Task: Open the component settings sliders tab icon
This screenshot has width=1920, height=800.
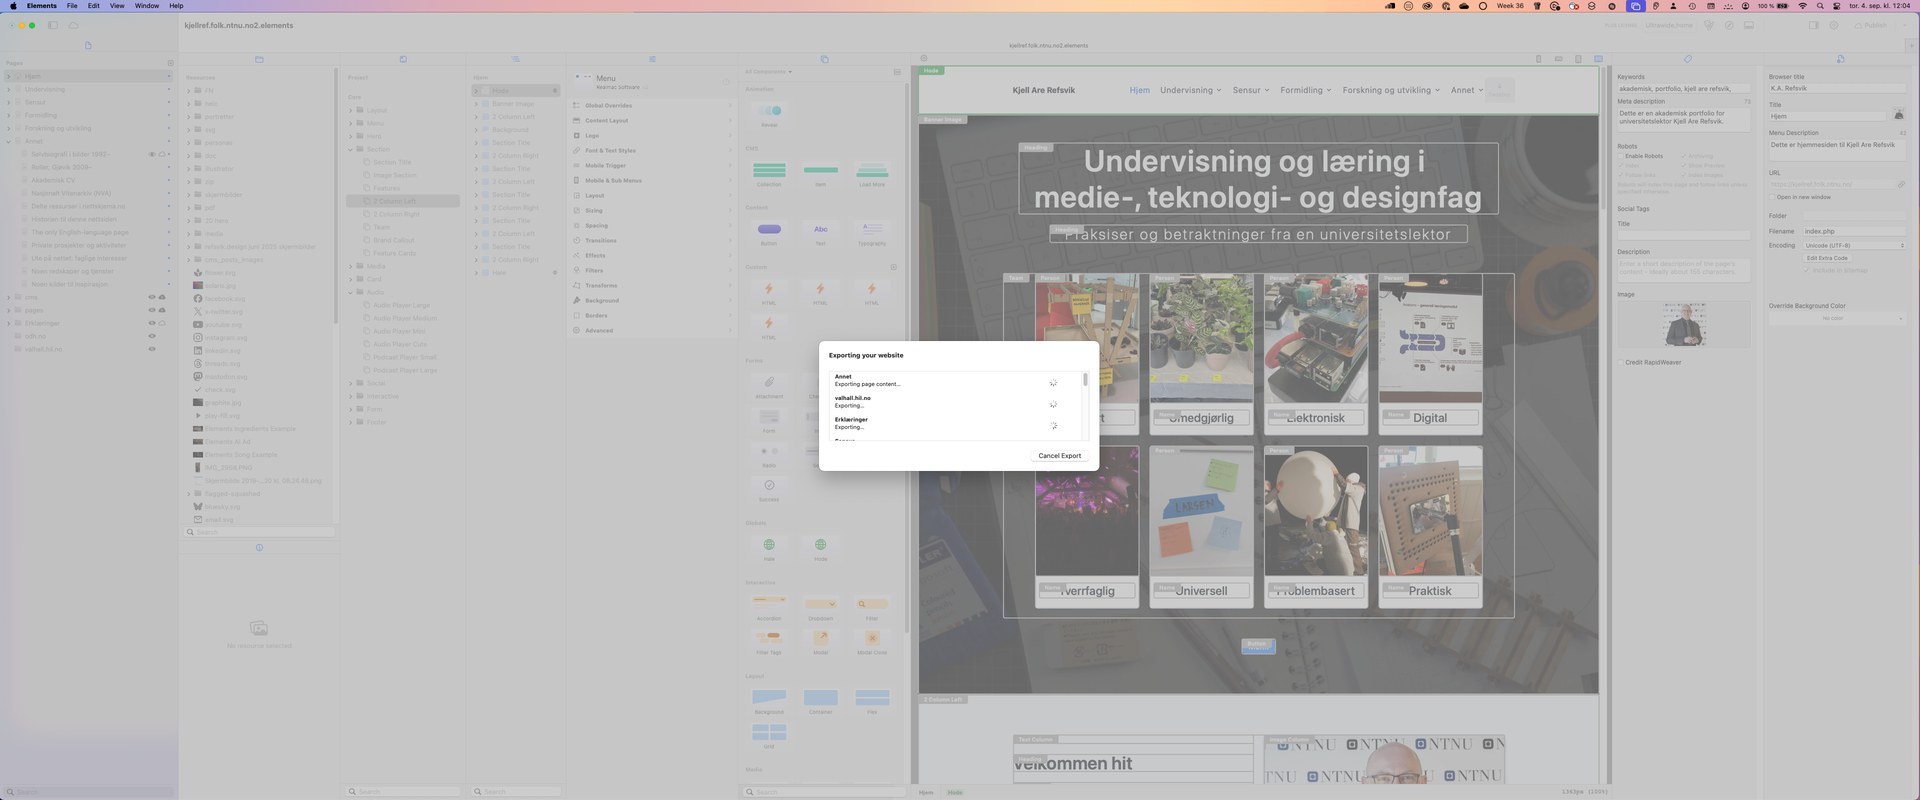Action: [652, 59]
